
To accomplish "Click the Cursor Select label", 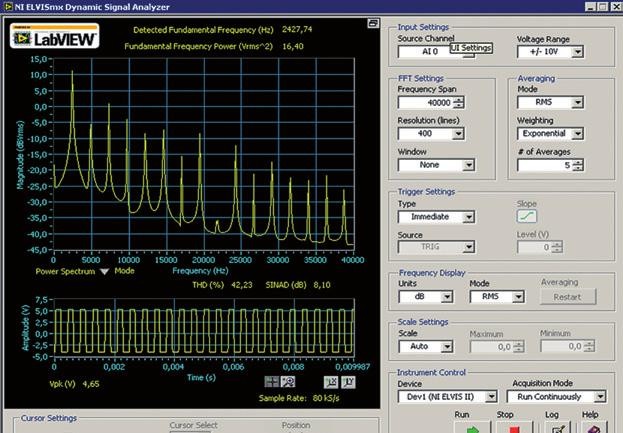I will pos(193,425).
